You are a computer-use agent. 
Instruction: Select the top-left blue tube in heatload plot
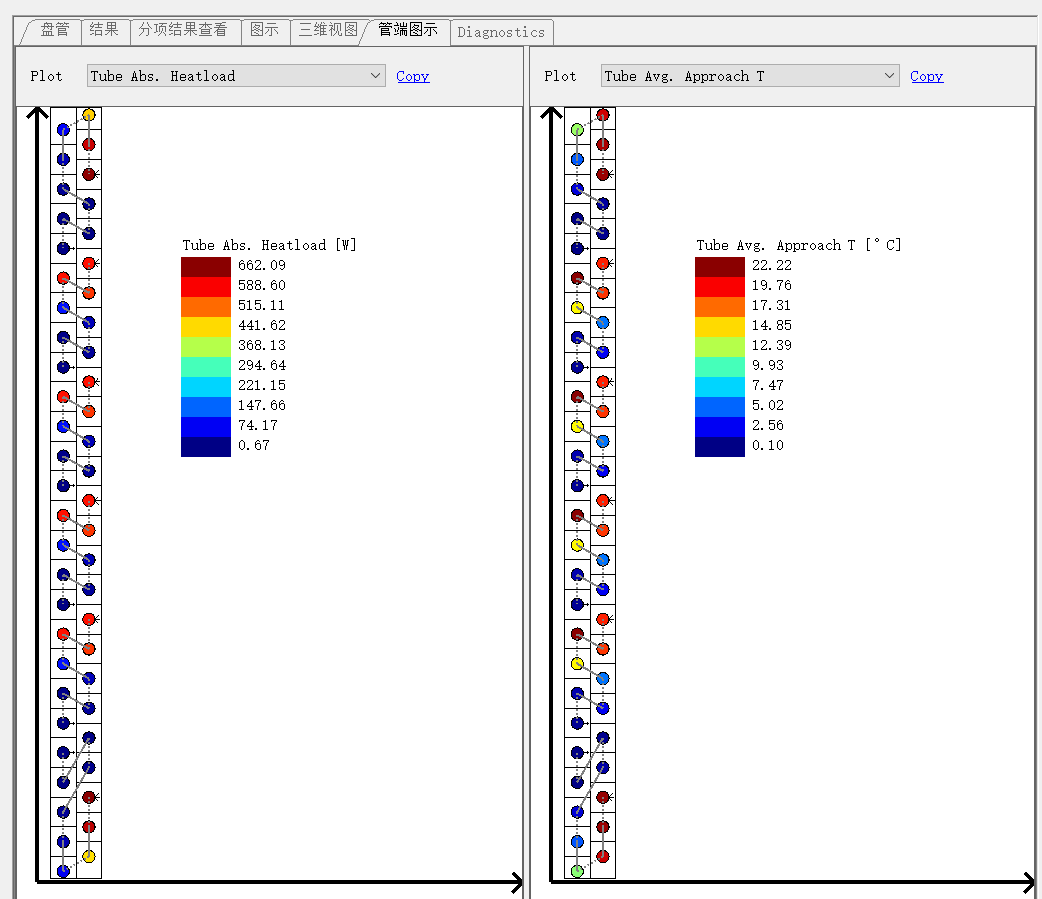pos(63,130)
